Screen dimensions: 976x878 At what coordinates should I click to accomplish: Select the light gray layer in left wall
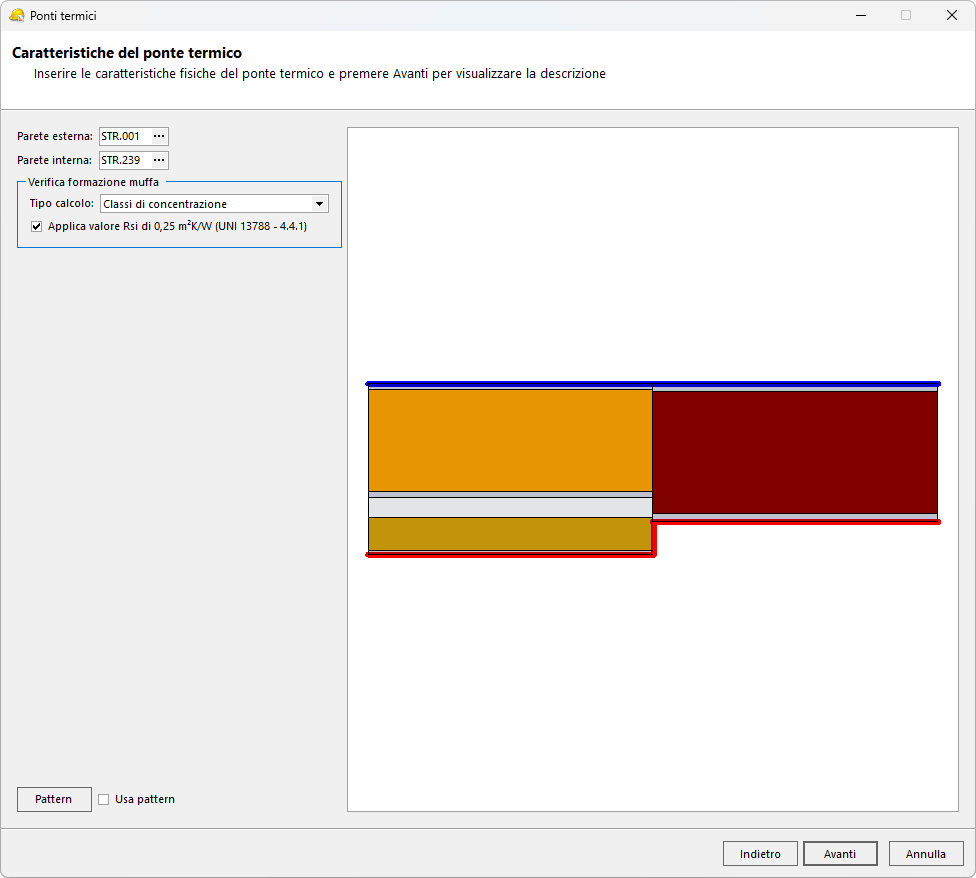coord(510,507)
